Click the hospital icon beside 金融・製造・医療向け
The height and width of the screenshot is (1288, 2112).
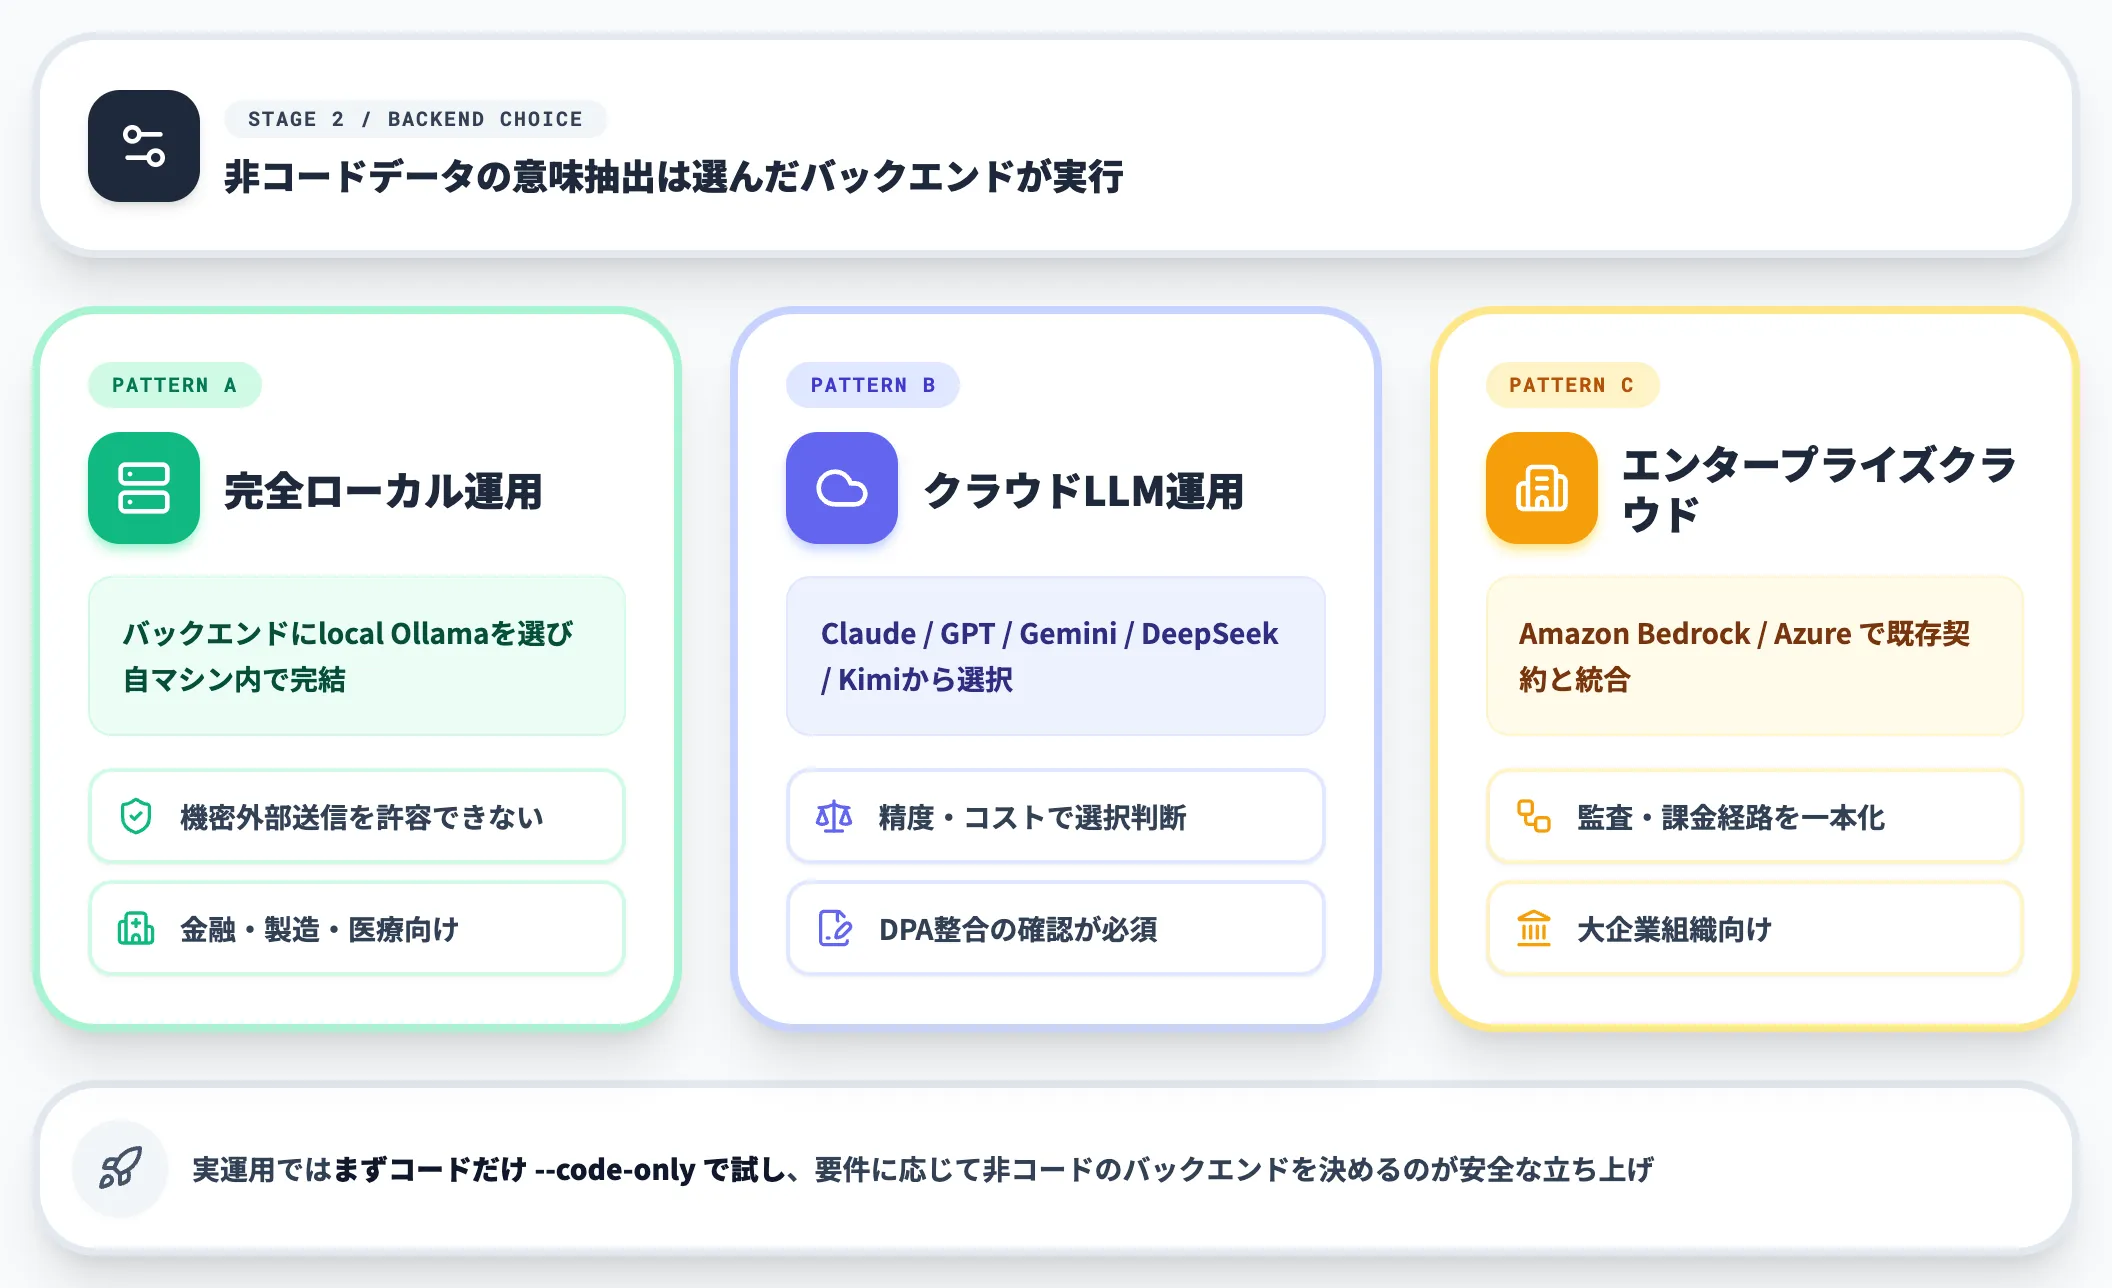tap(136, 928)
